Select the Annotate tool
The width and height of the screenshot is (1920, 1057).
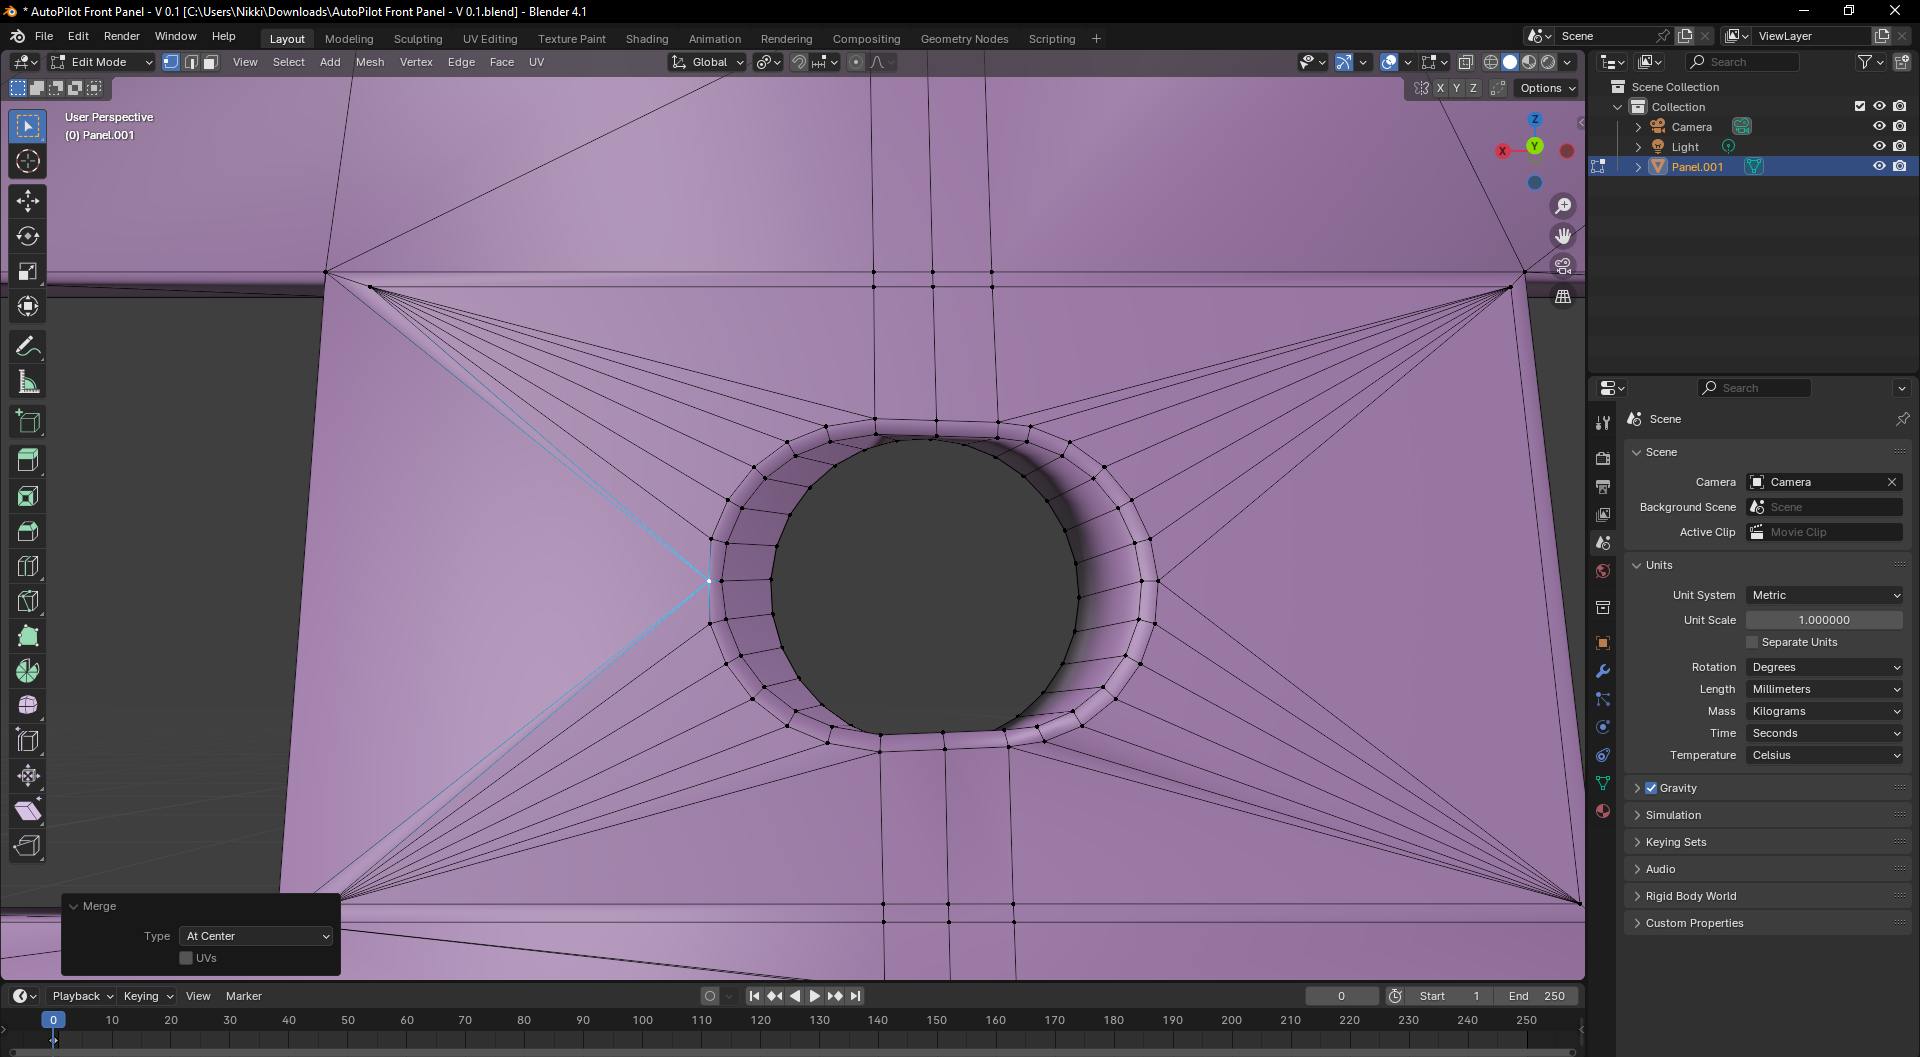(x=28, y=347)
